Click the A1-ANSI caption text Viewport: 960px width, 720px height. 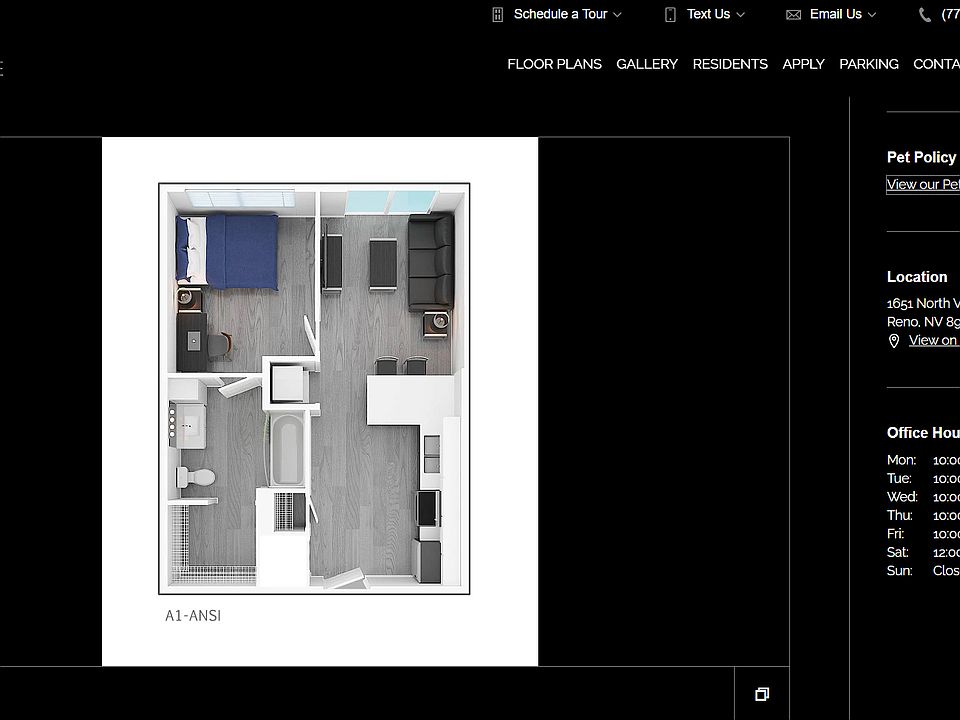pyautogui.click(x=193, y=615)
